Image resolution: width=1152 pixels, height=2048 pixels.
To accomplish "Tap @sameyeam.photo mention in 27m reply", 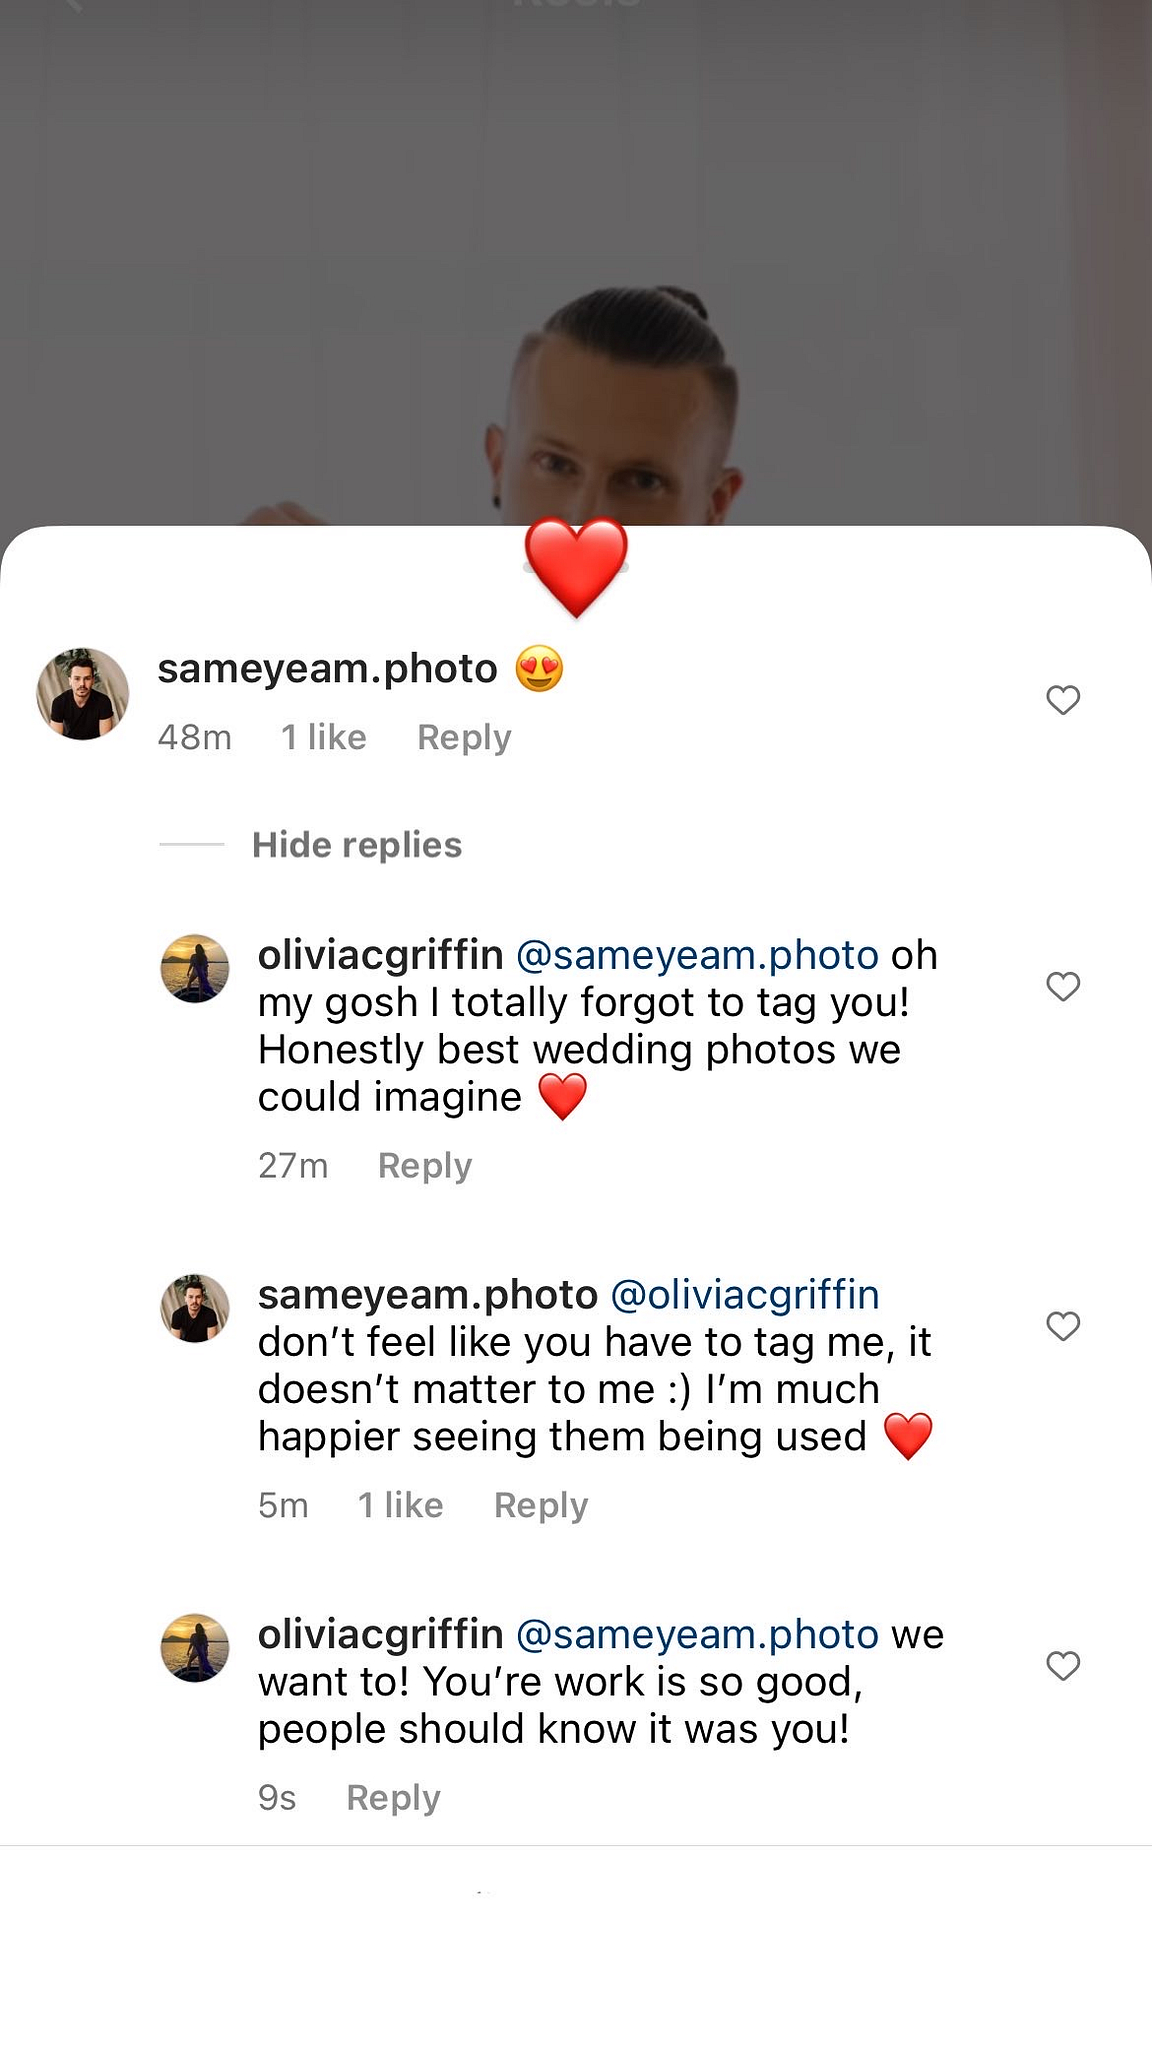I will (697, 956).
